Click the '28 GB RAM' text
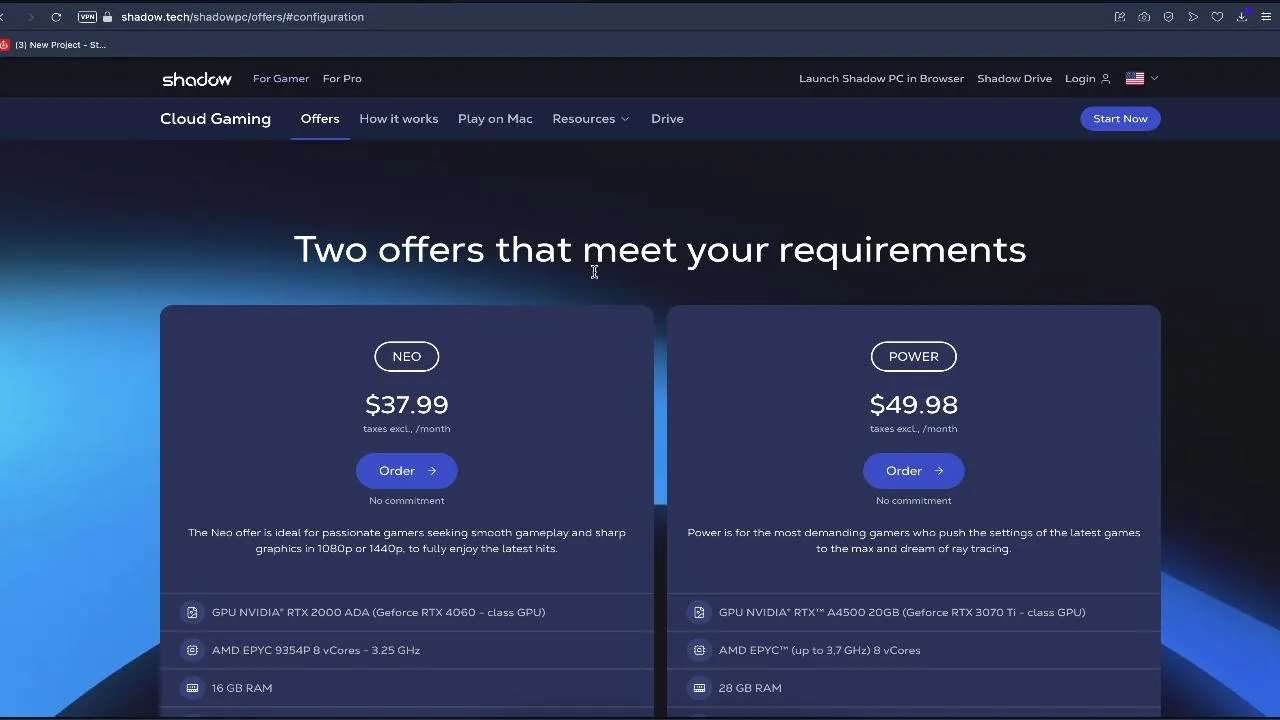Screen dimensions: 1280x720 pyautogui.click(x=750, y=688)
